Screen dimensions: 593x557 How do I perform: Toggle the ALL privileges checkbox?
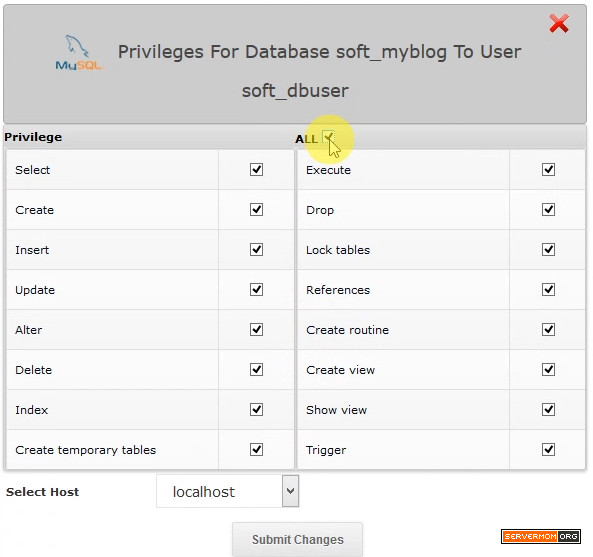(x=328, y=137)
